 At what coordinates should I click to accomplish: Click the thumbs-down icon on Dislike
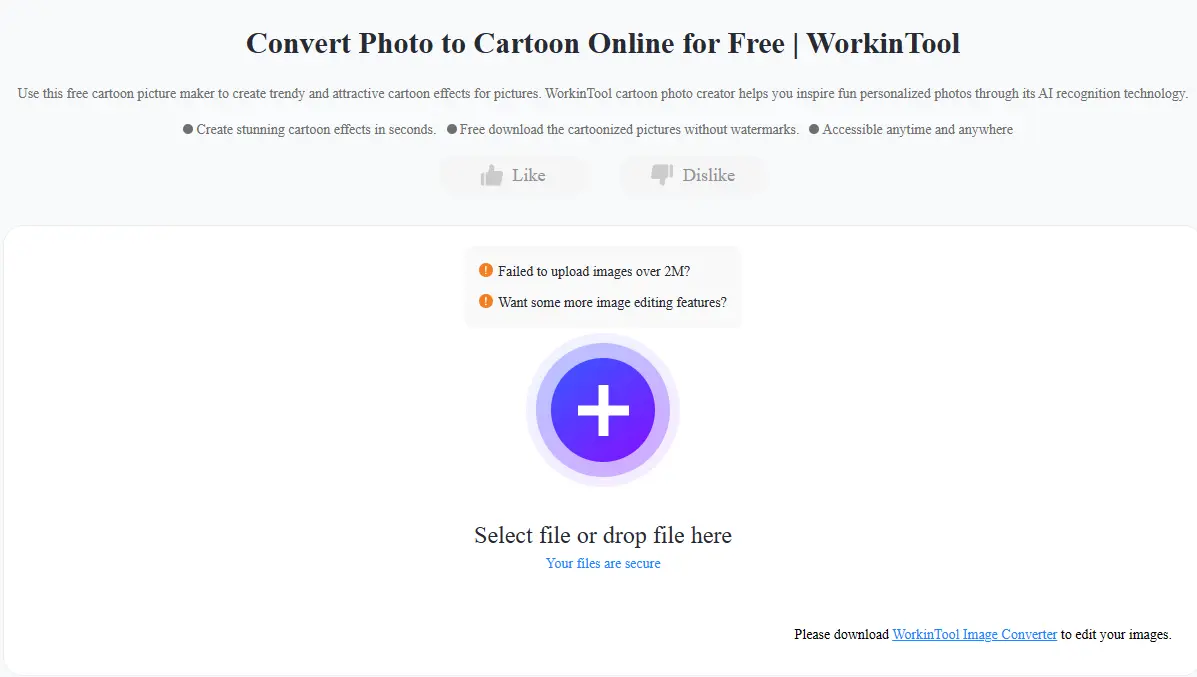(x=662, y=175)
